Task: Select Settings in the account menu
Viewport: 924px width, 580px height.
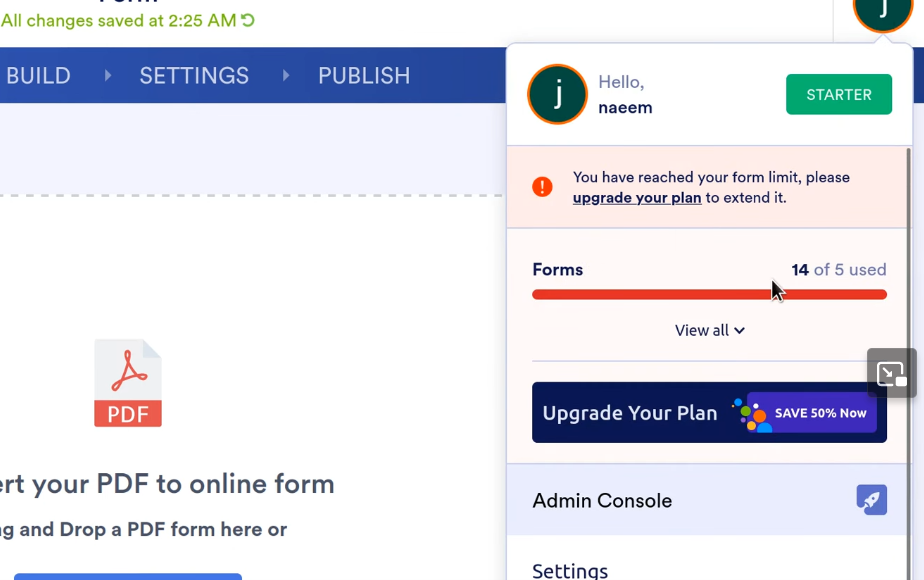Action: coord(570,570)
